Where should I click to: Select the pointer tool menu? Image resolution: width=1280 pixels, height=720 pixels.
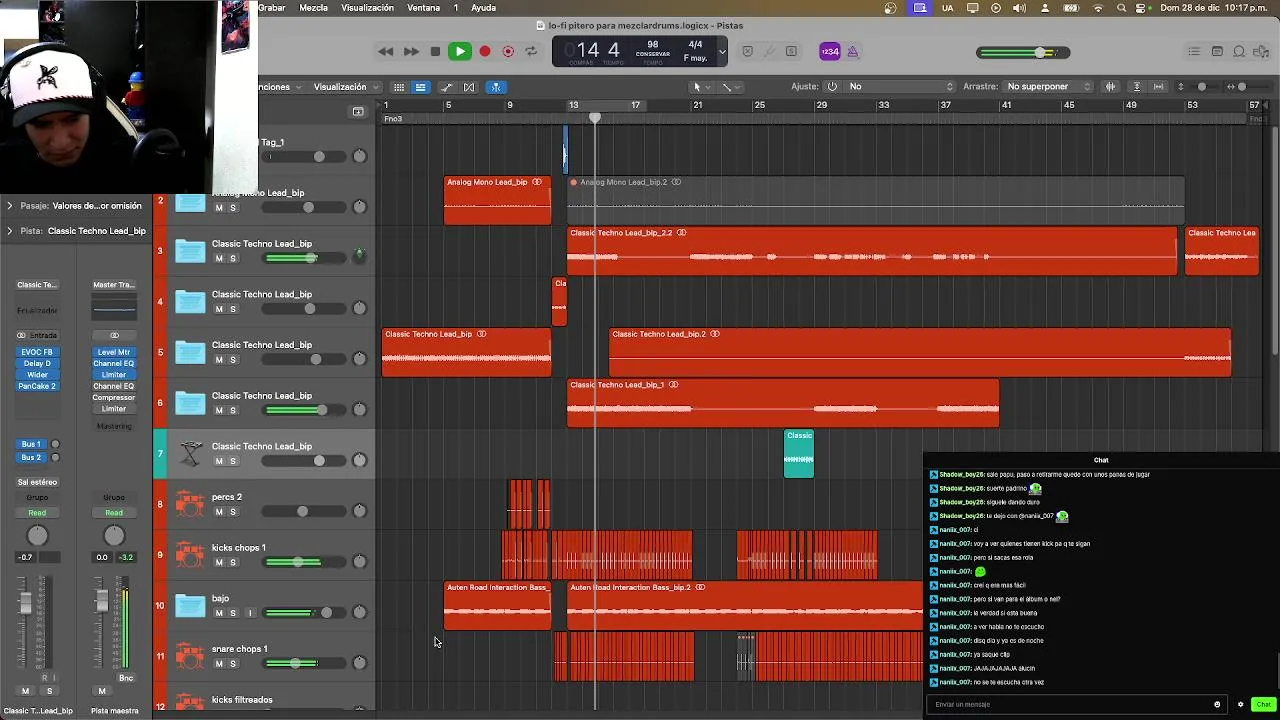[700, 87]
